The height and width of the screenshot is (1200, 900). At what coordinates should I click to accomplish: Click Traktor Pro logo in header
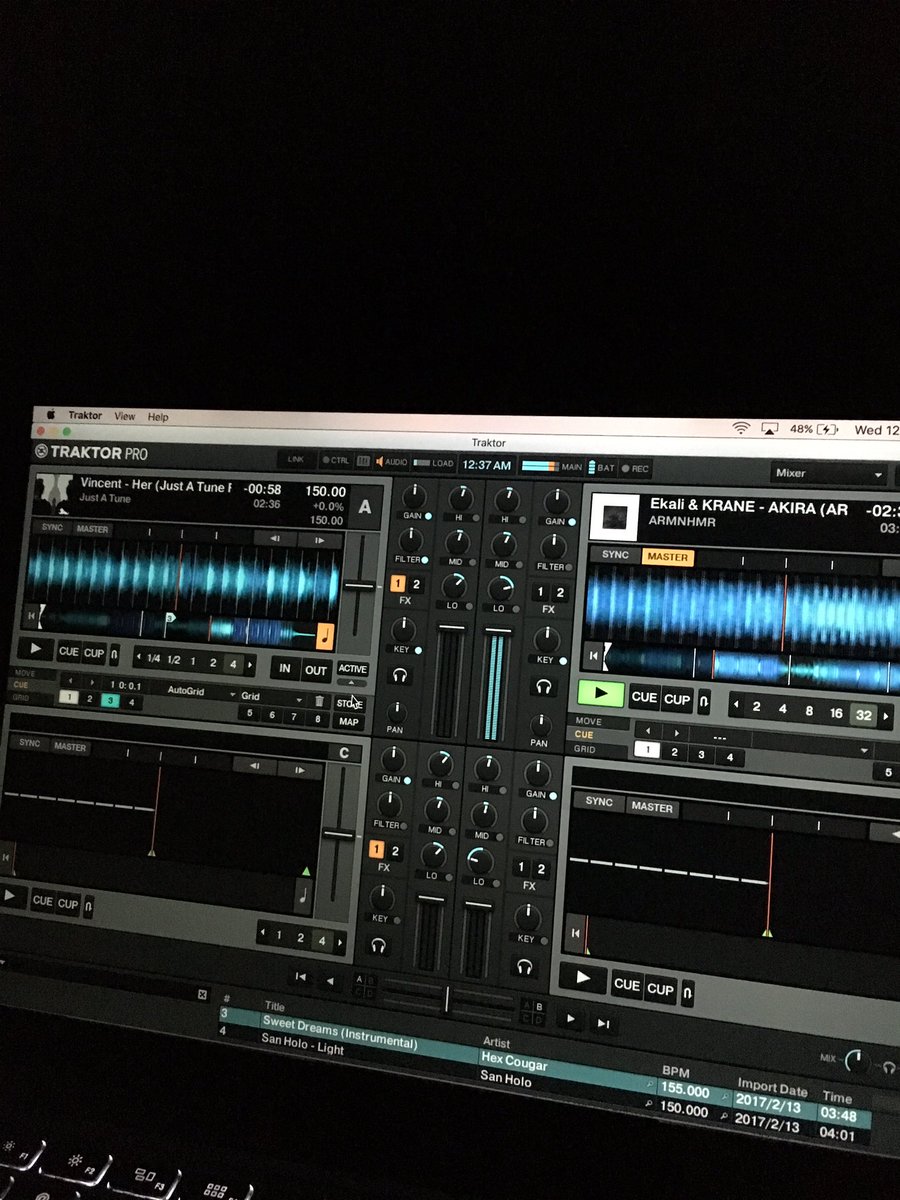coord(91,451)
